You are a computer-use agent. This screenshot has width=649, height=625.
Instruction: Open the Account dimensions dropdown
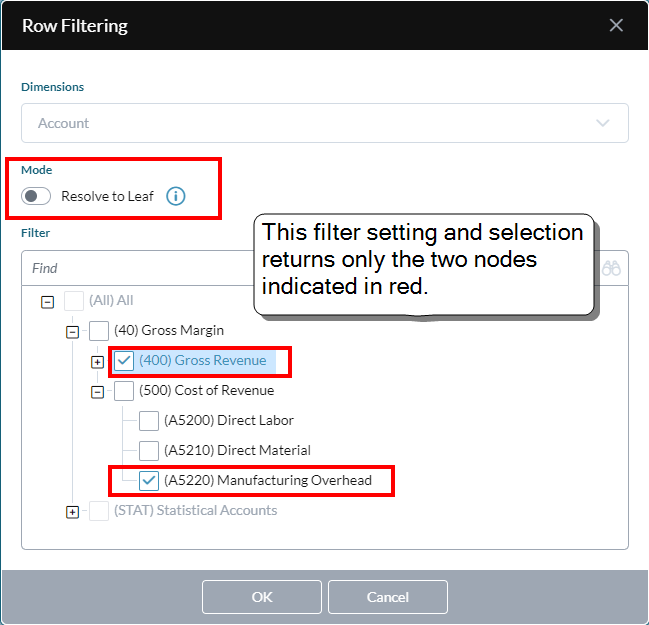pos(325,123)
